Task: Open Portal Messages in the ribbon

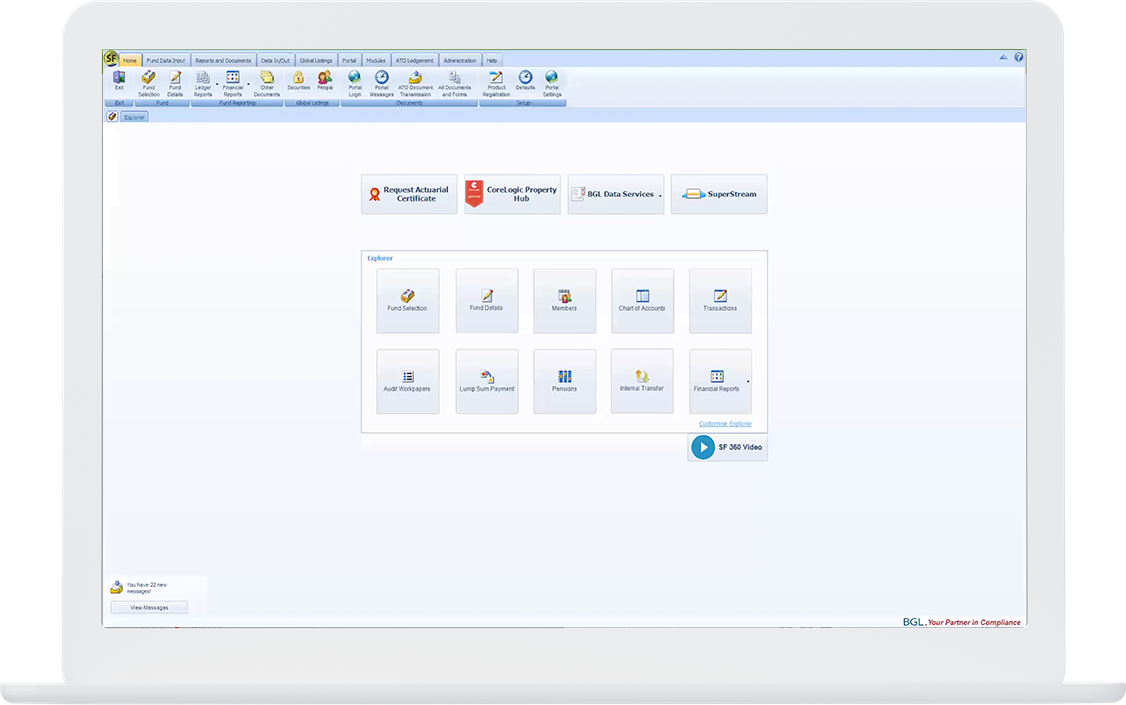Action: coord(382,79)
